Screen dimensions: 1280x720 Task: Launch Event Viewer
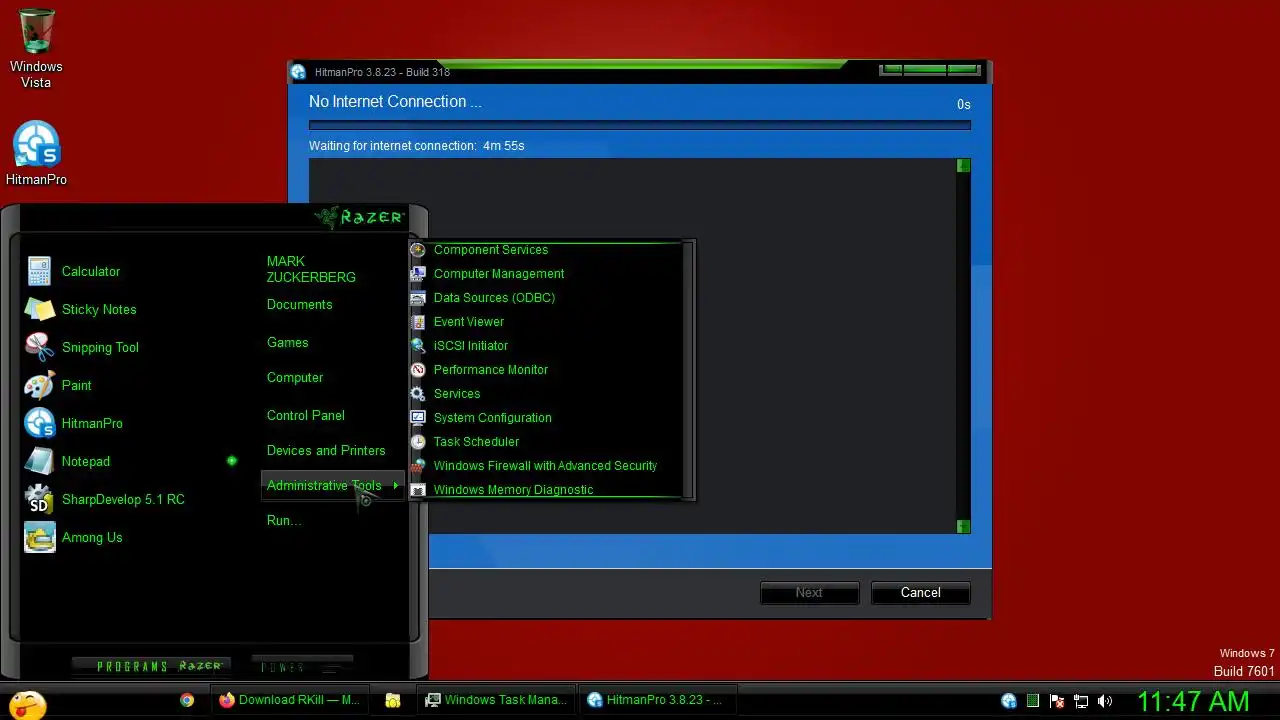[x=468, y=321]
